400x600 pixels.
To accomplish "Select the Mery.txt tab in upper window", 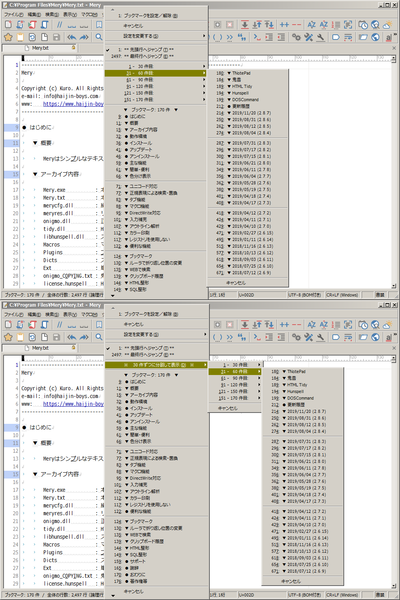I will click(x=40, y=48).
